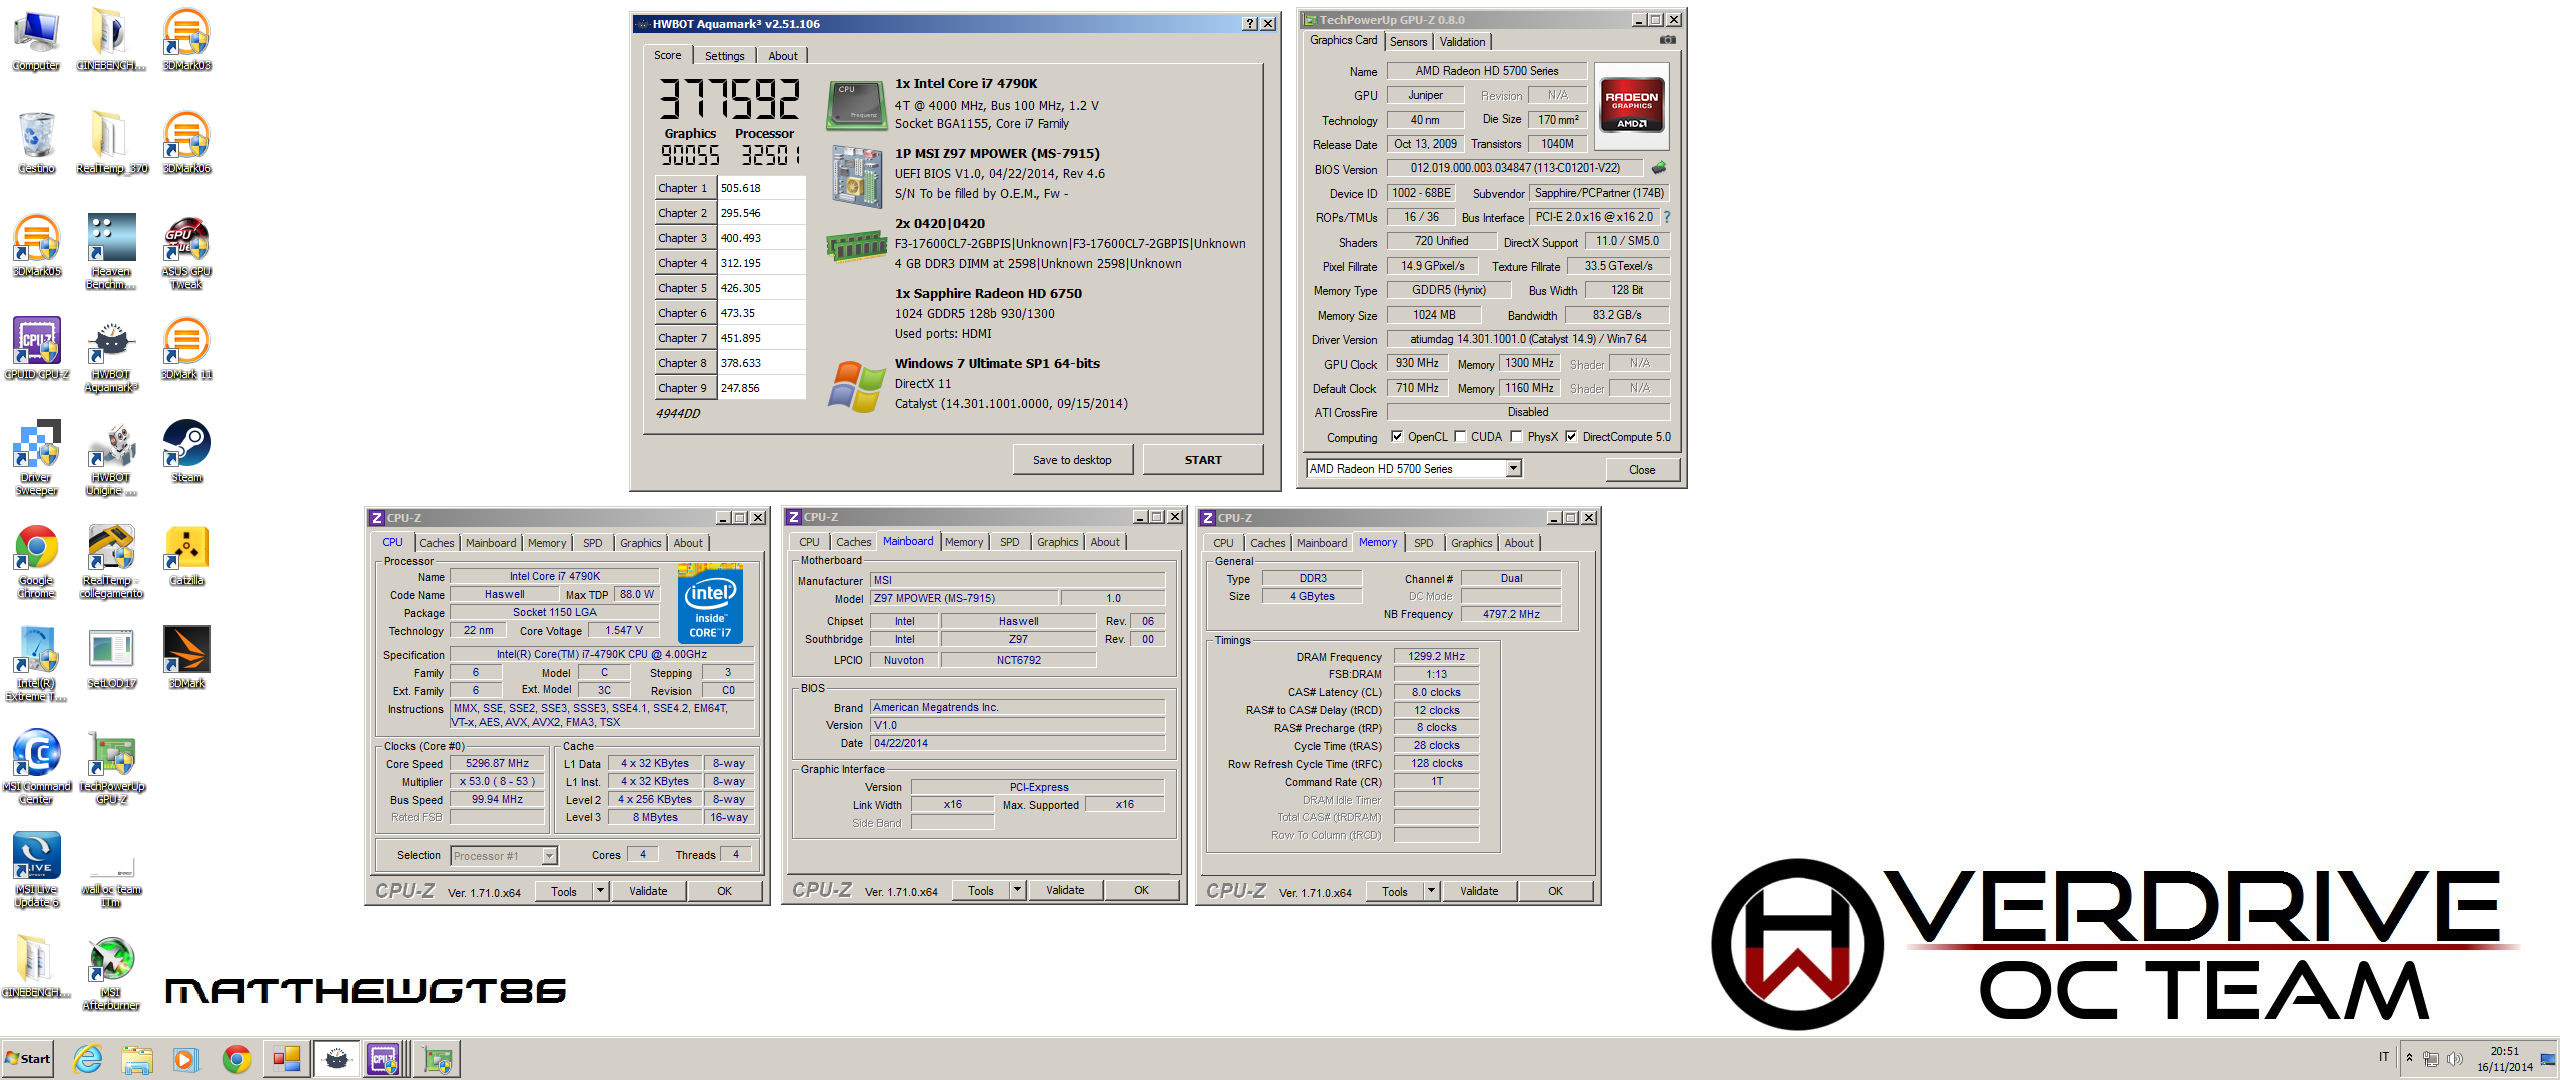Launch HWBOT Unigine desktop shortcut
The width and height of the screenshot is (2560, 1080).
(x=111, y=458)
